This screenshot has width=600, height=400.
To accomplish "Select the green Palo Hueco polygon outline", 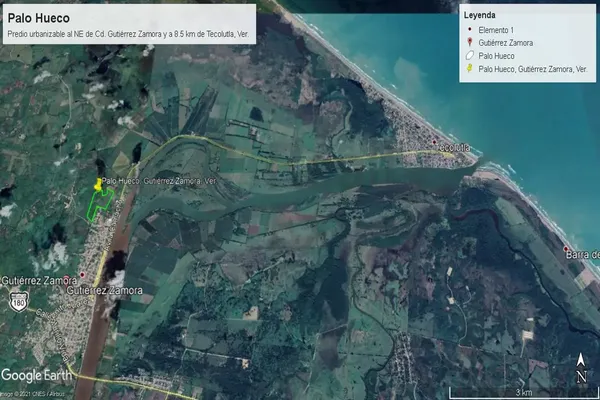I will tap(97, 203).
